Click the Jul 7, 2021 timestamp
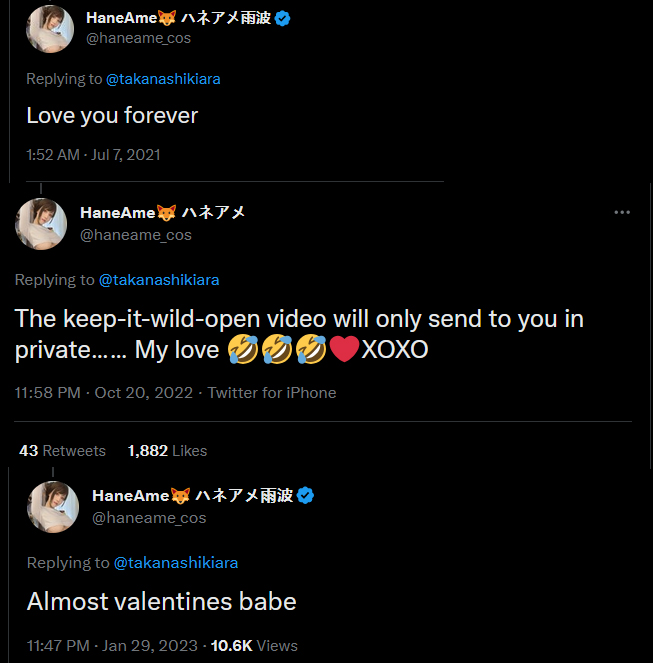The width and height of the screenshot is (653, 663). 125,154
